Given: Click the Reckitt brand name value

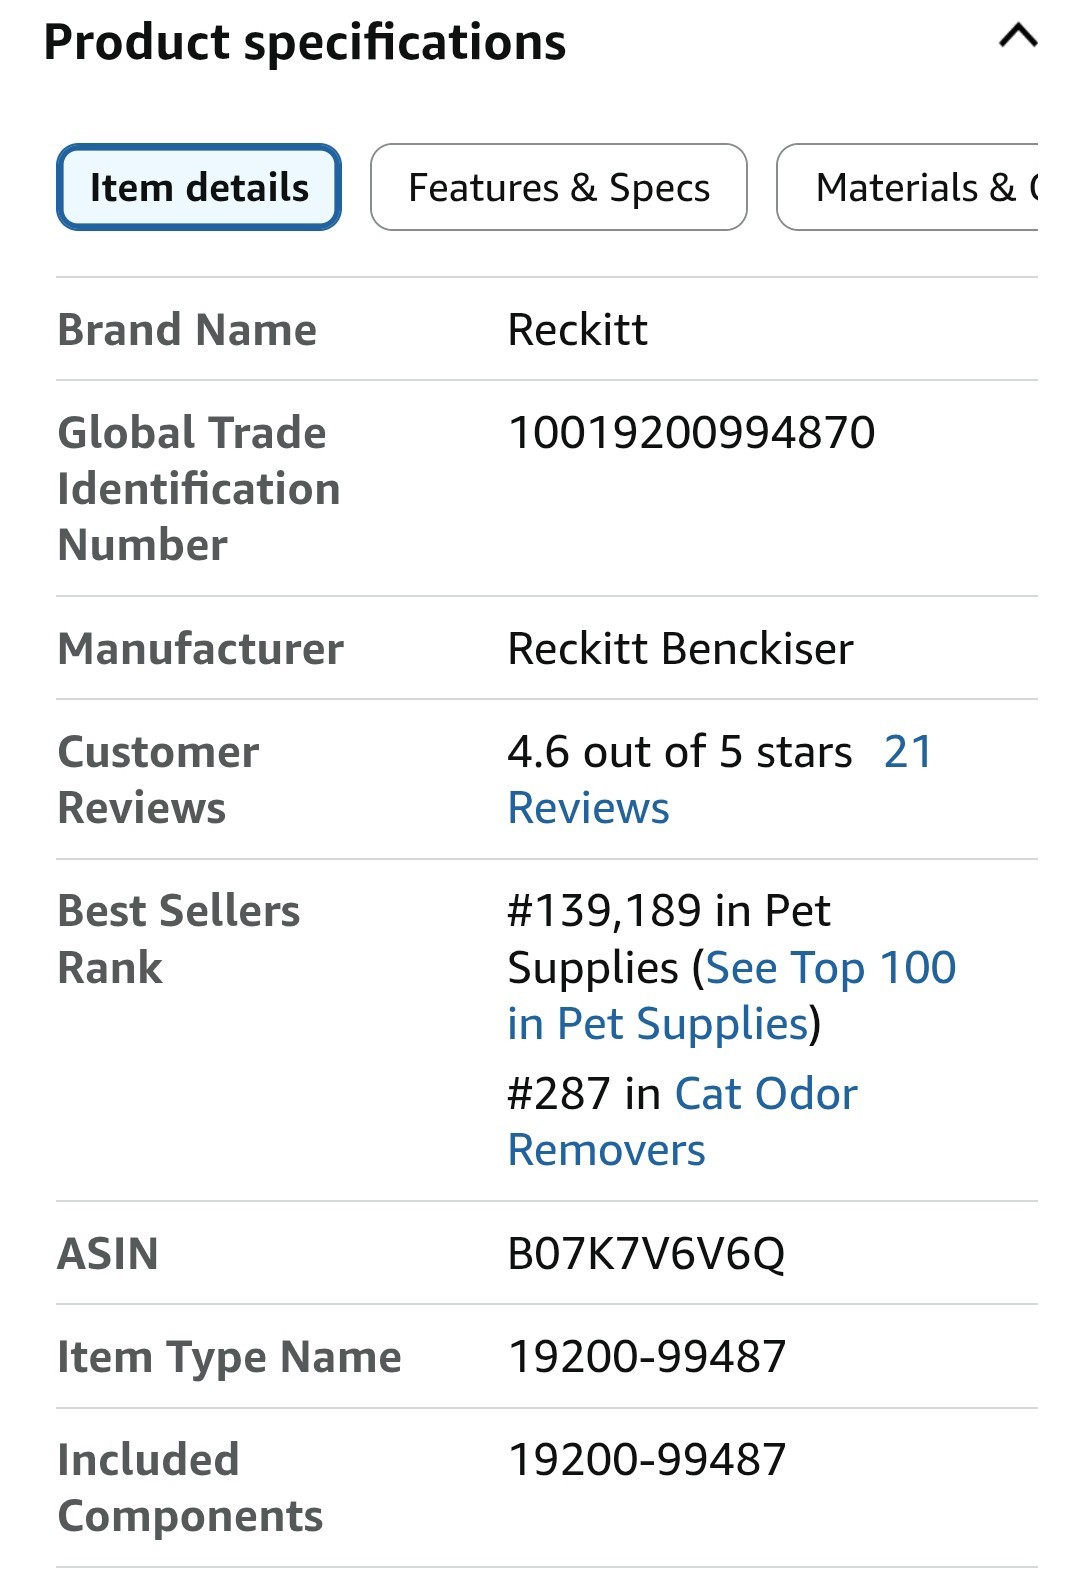Looking at the screenshot, I should click(x=577, y=330).
